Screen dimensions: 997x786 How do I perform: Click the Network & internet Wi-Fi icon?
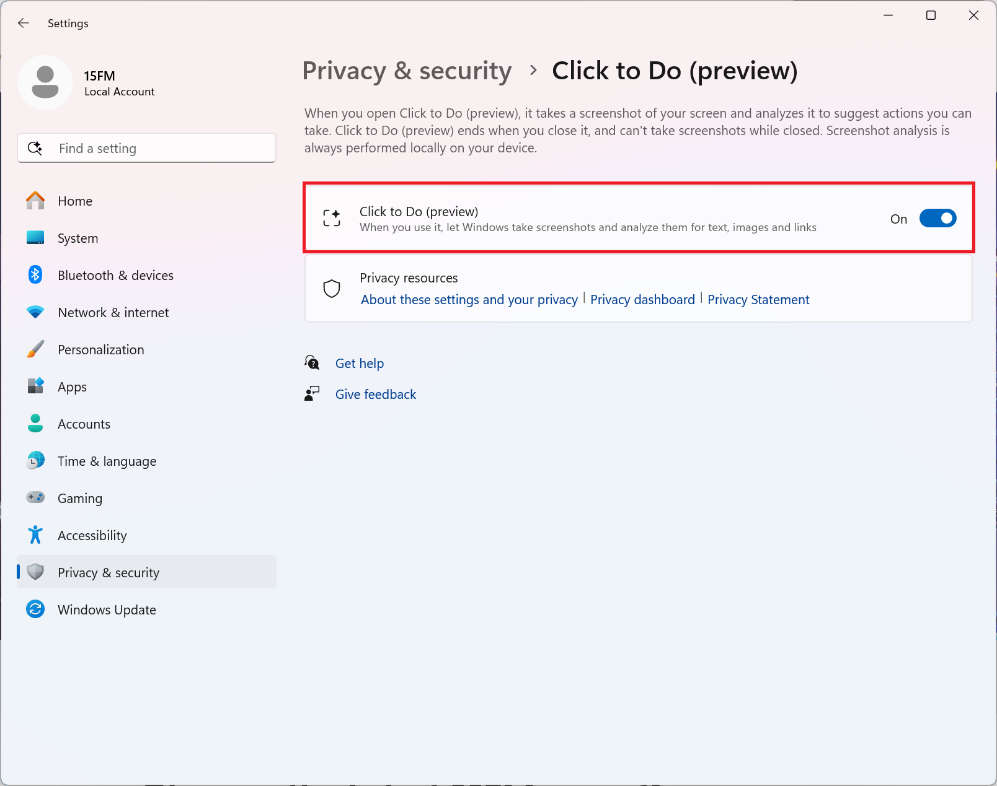click(x=36, y=312)
